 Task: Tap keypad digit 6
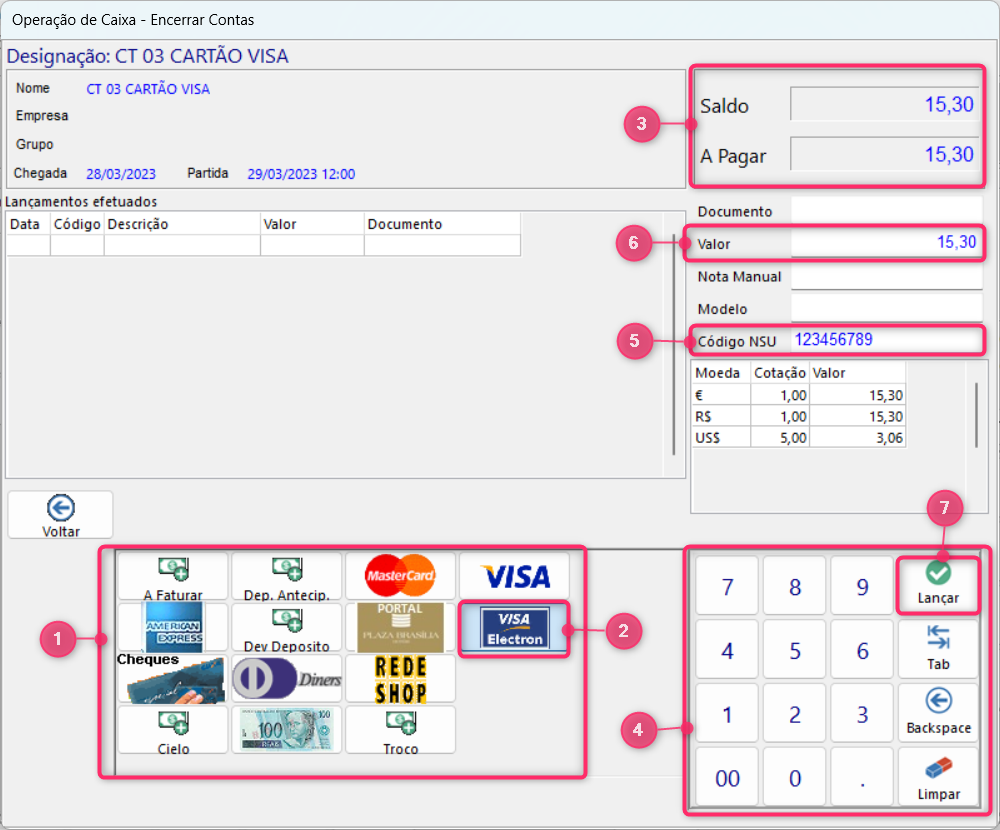(x=862, y=649)
